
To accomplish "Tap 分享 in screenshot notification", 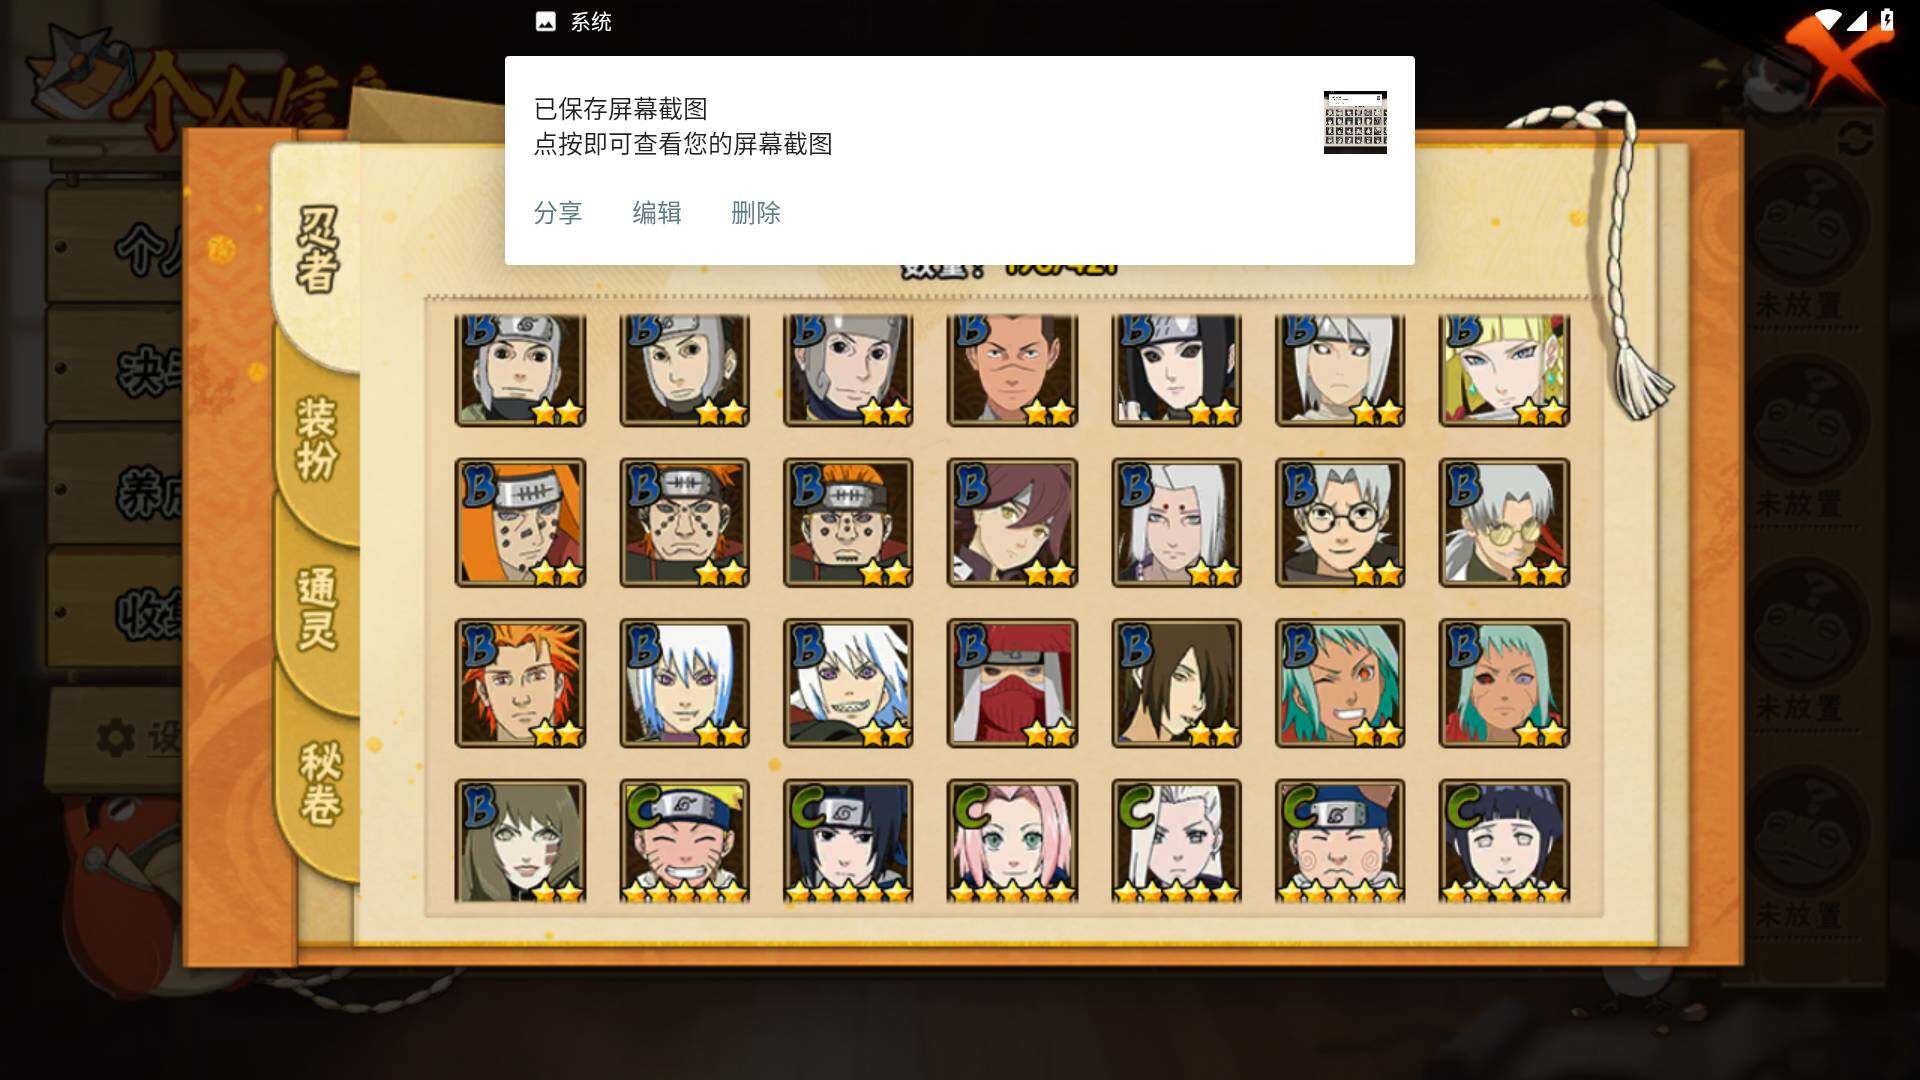I will tap(558, 213).
